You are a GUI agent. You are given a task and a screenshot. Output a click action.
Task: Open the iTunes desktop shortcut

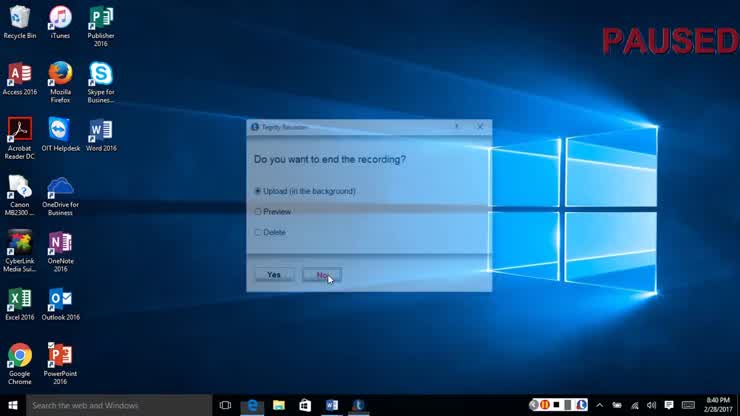pyautogui.click(x=60, y=18)
